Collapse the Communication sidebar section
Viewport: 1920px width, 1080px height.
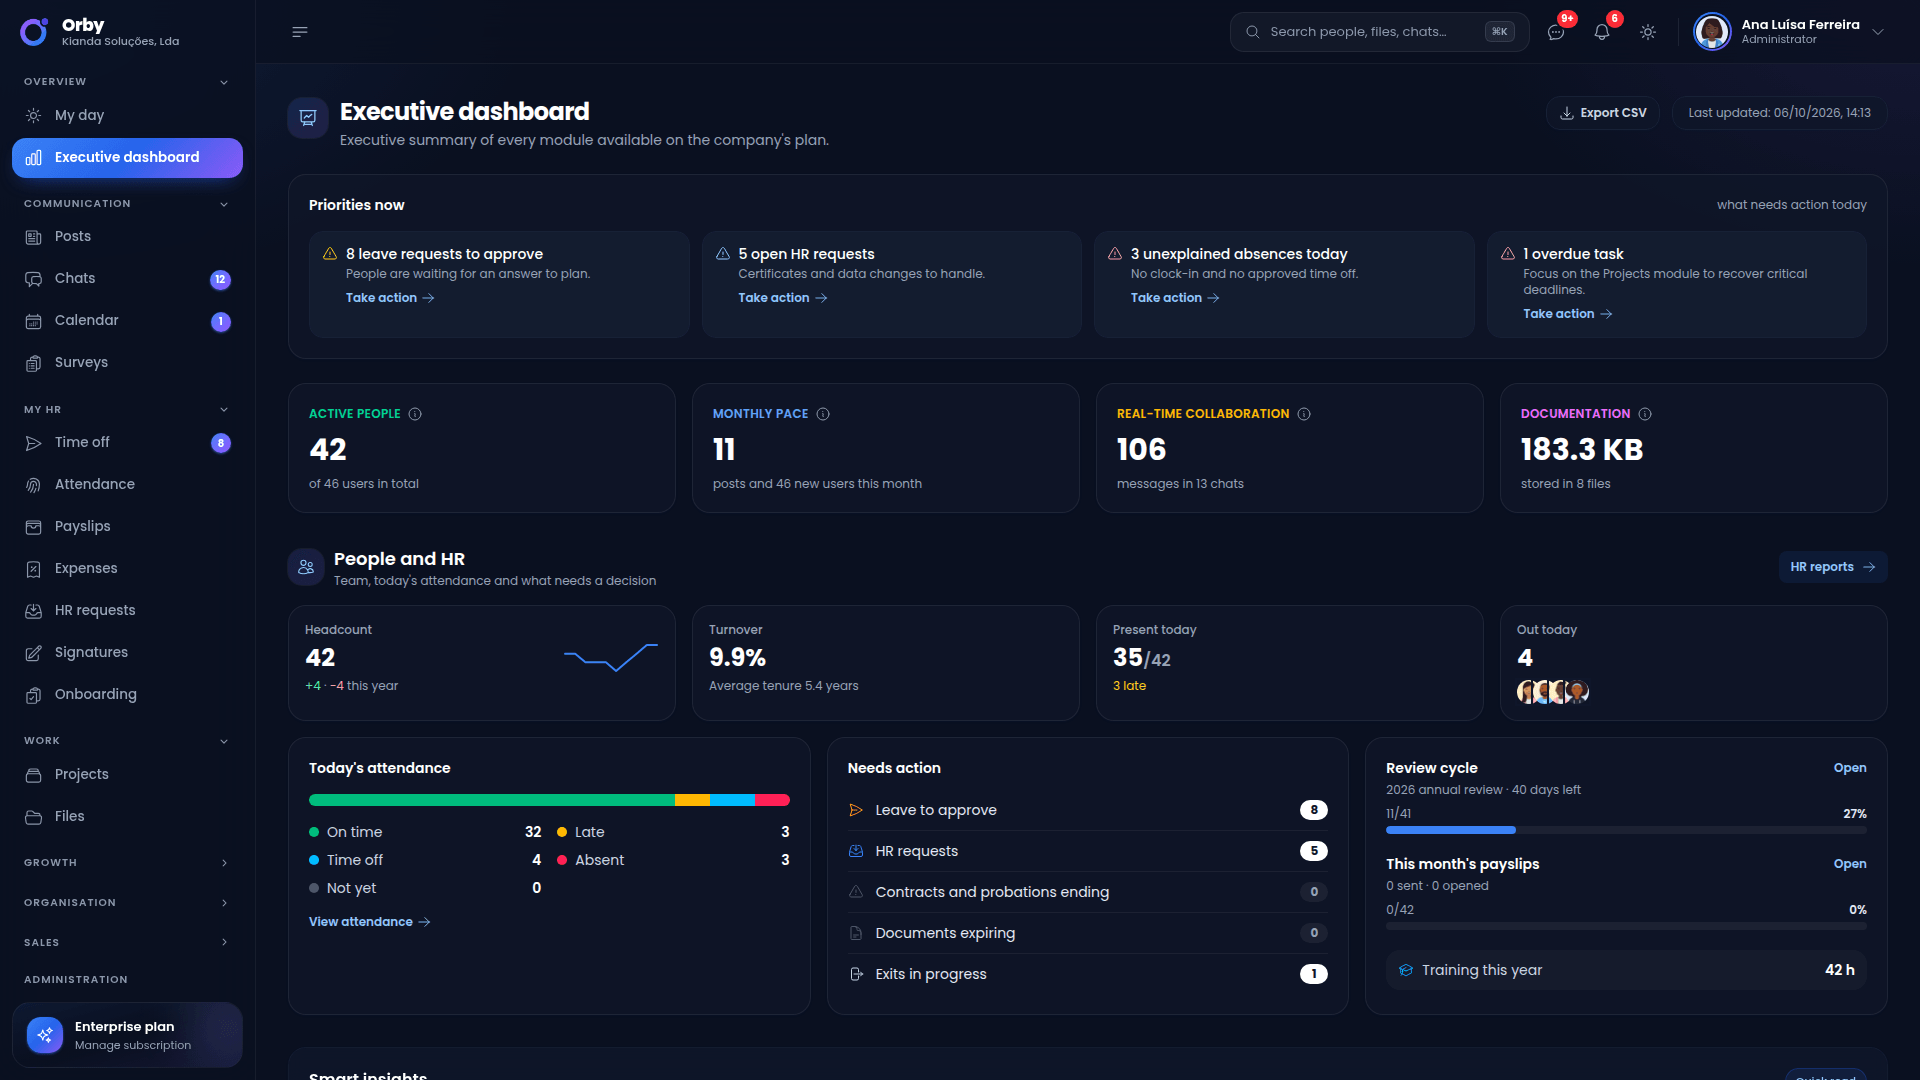coord(224,204)
